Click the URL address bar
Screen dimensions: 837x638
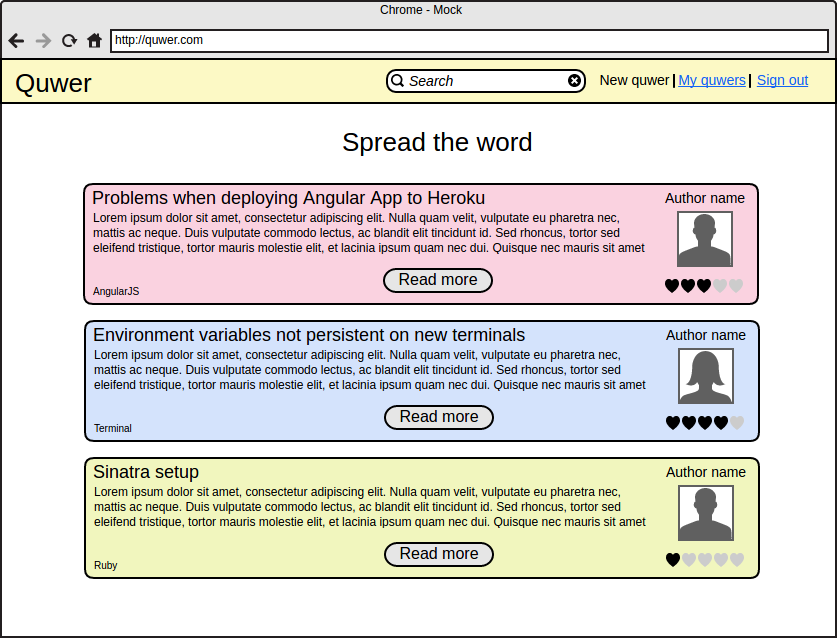point(469,41)
